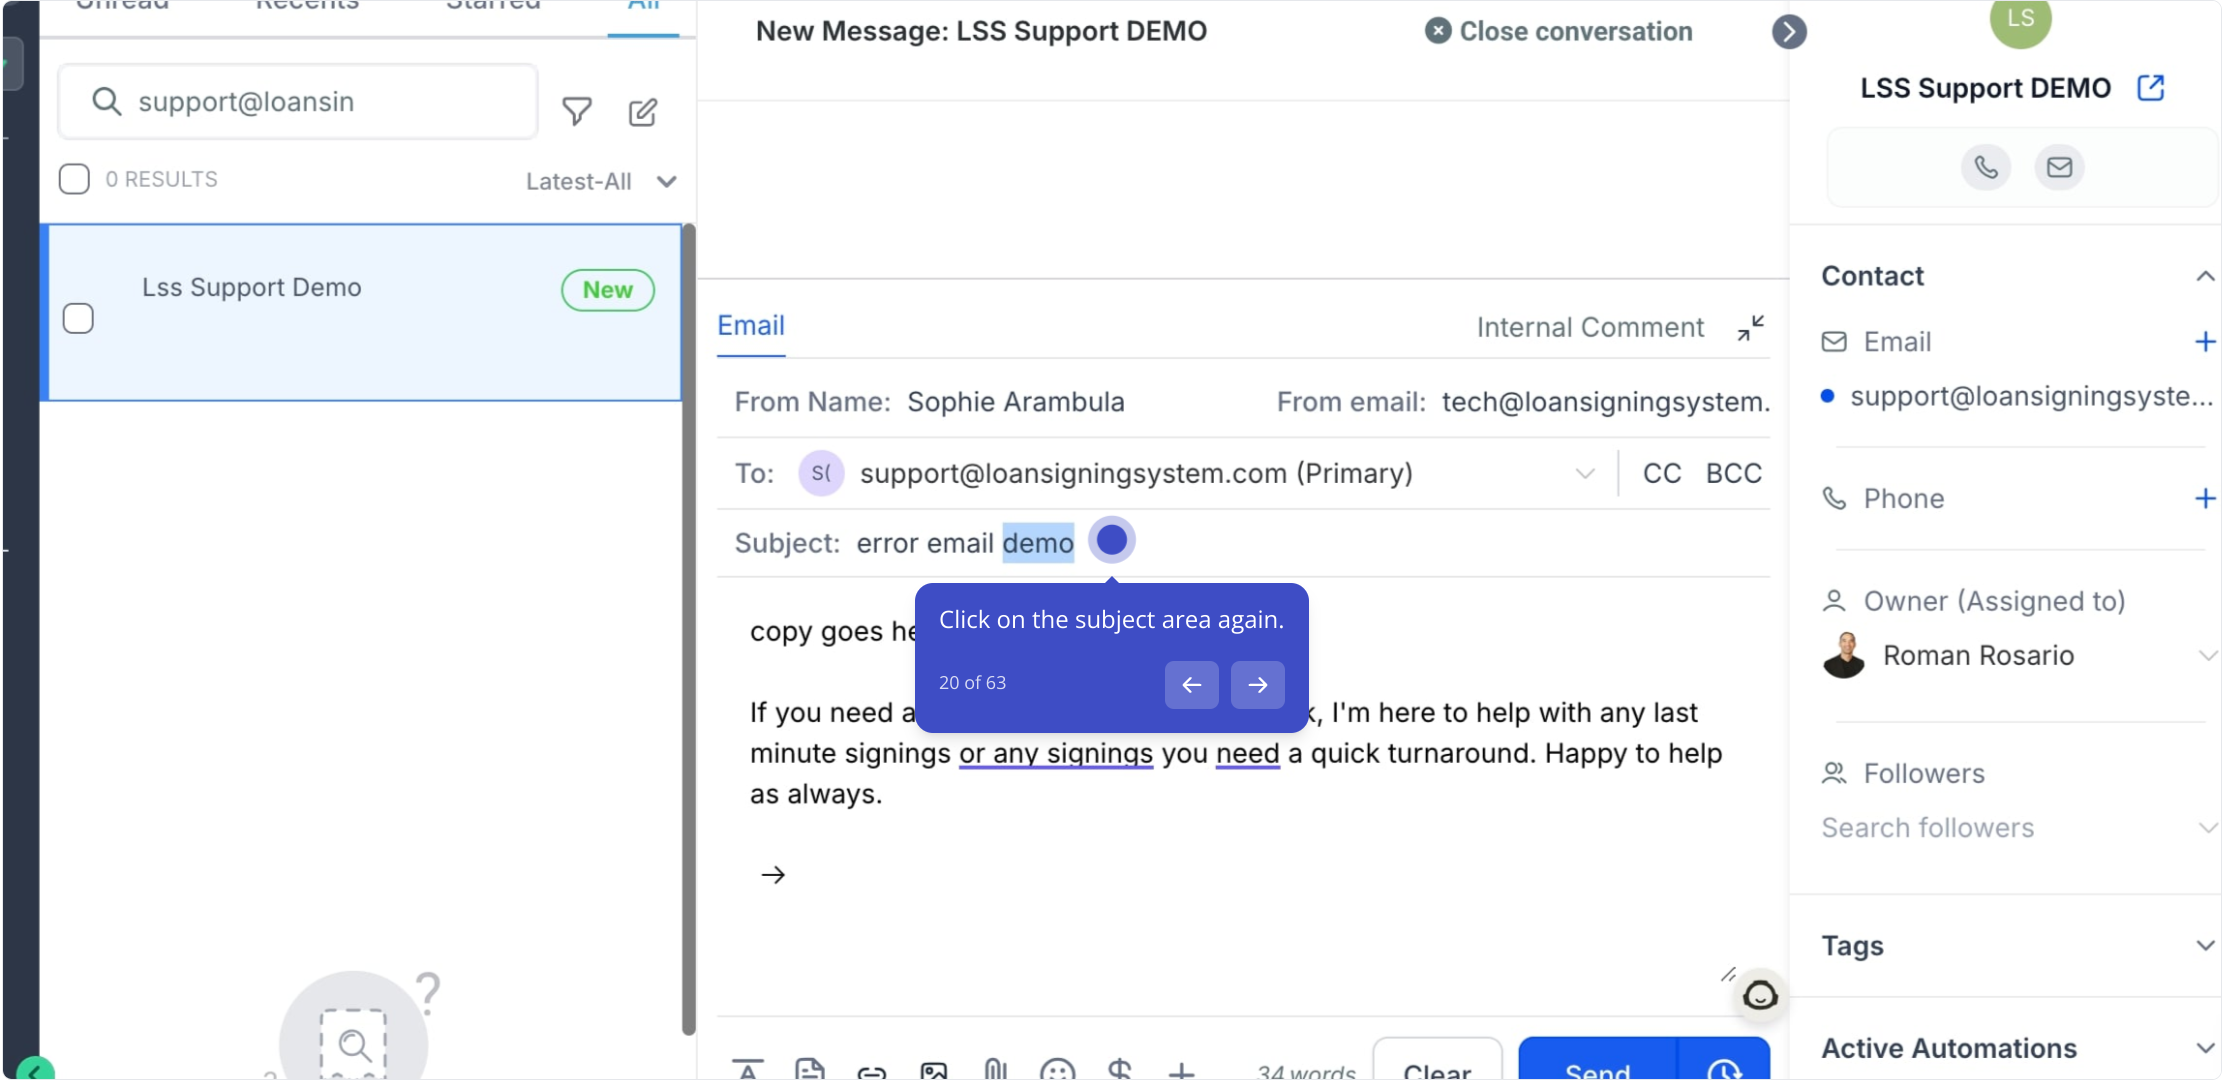
Task: Switch to the Email tab
Action: [751, 326]
